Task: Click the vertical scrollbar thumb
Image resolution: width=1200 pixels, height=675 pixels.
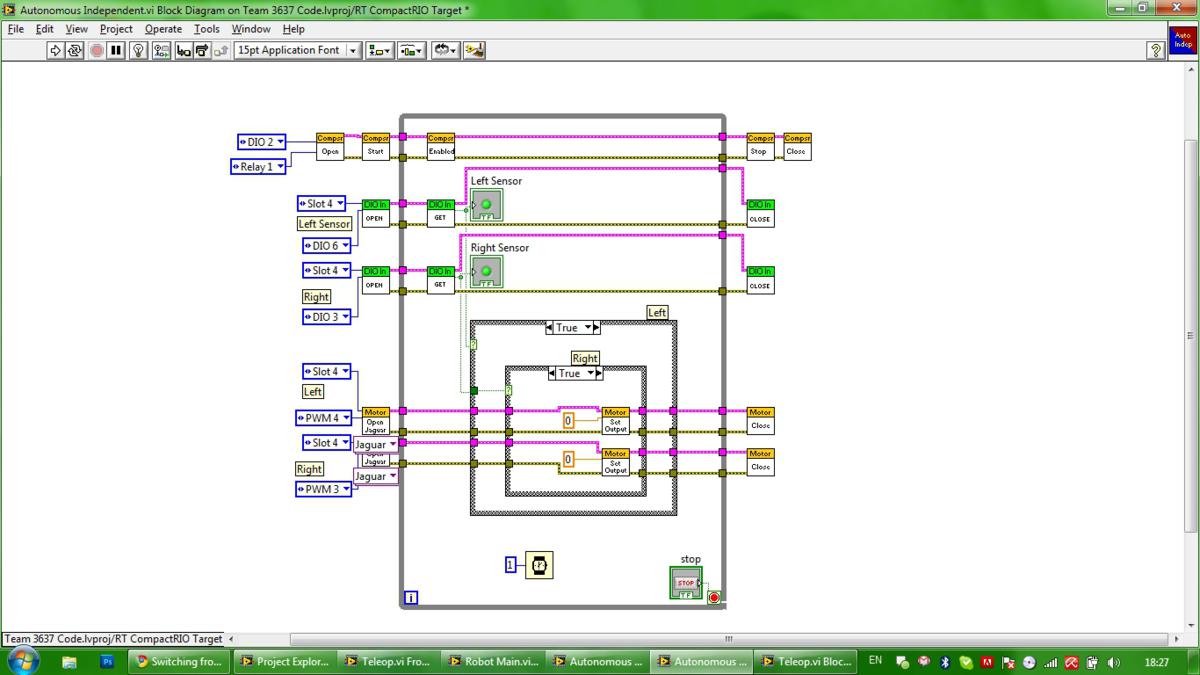Action: click(x=1190, y=337)
